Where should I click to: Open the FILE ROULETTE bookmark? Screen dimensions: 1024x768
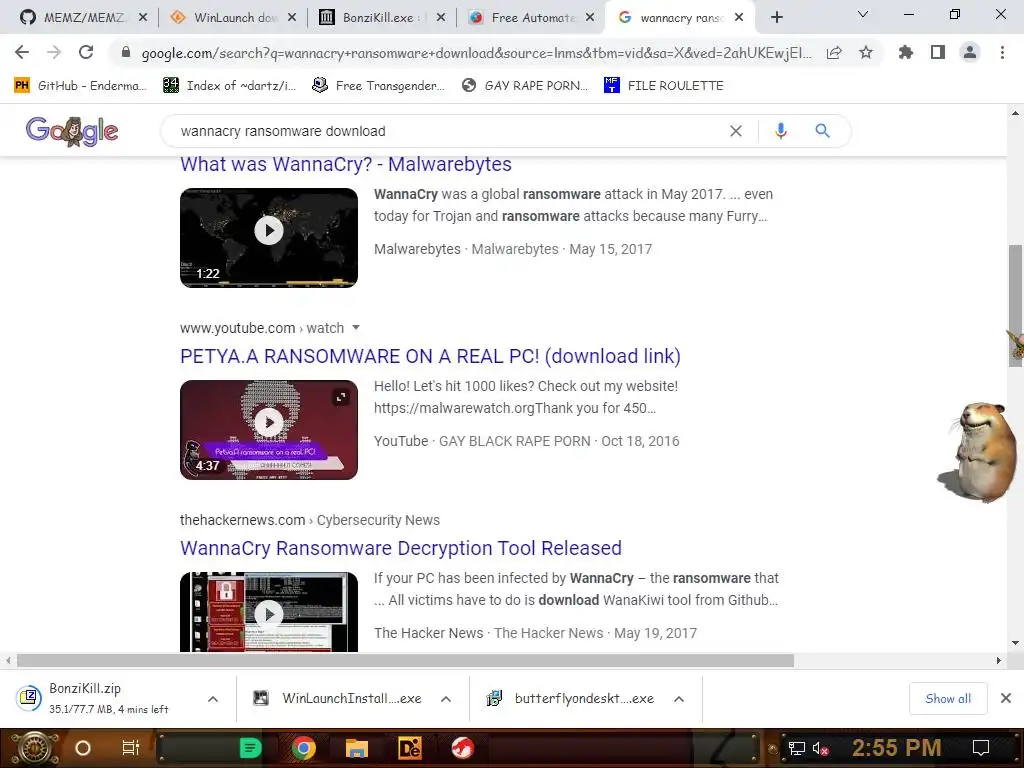[x=664, y=86]
